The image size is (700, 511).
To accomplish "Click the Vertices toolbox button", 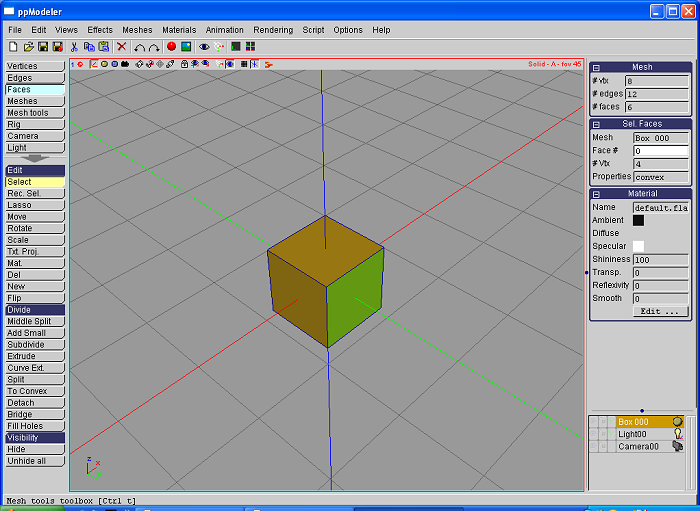I will click(x=35, y=66).
